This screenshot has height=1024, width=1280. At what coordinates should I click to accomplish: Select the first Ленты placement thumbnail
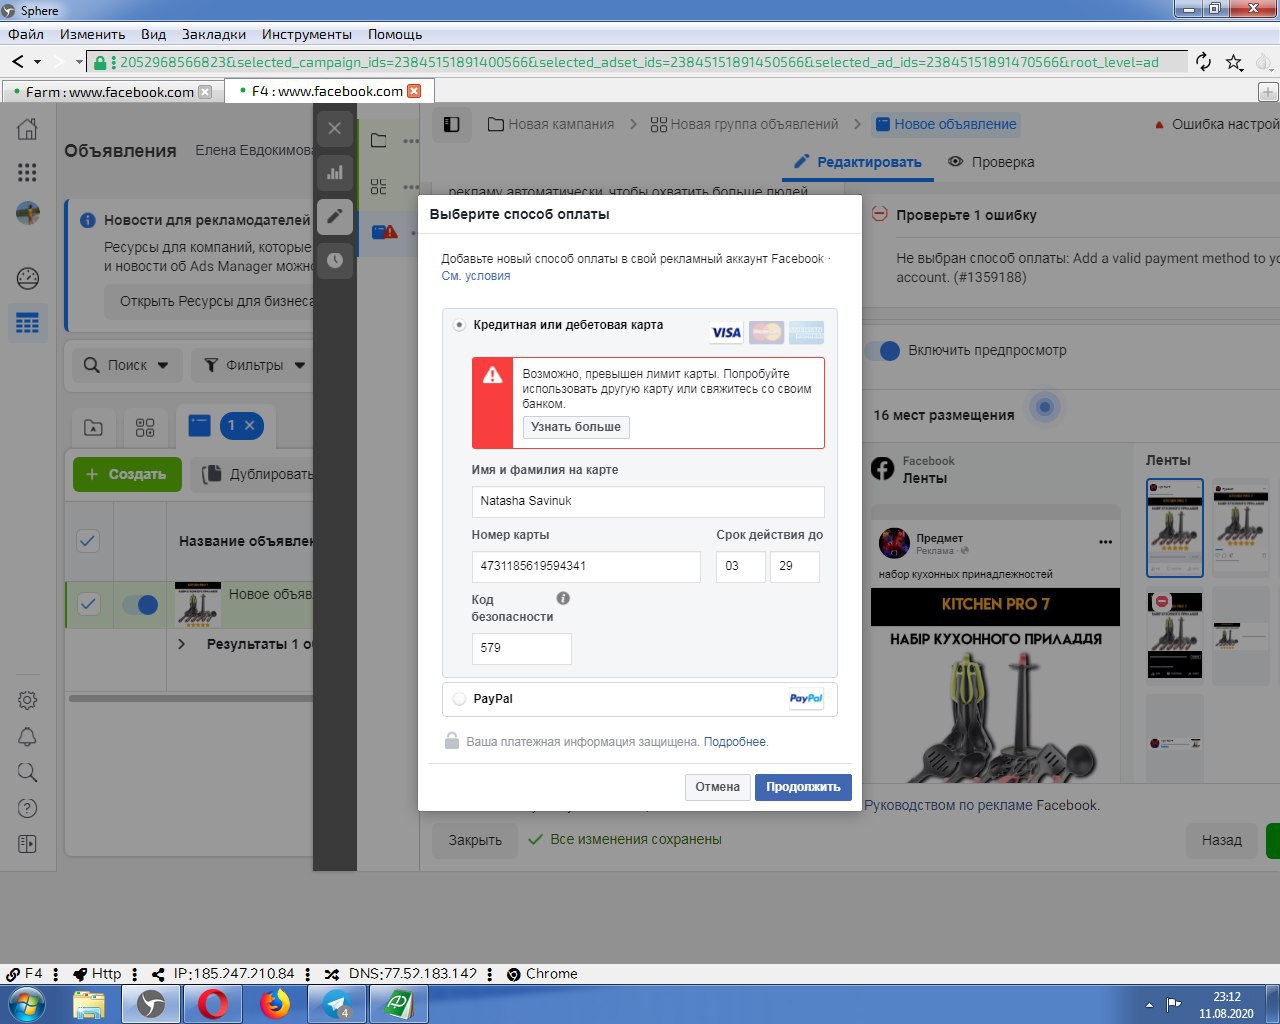1174,527
